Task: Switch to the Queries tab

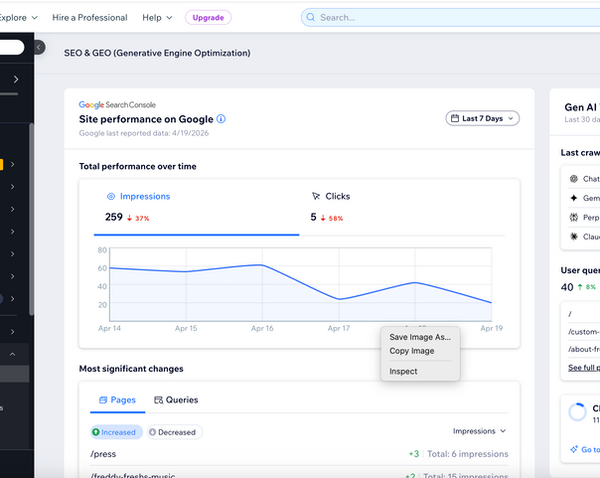Action: (x=176, y=400)
